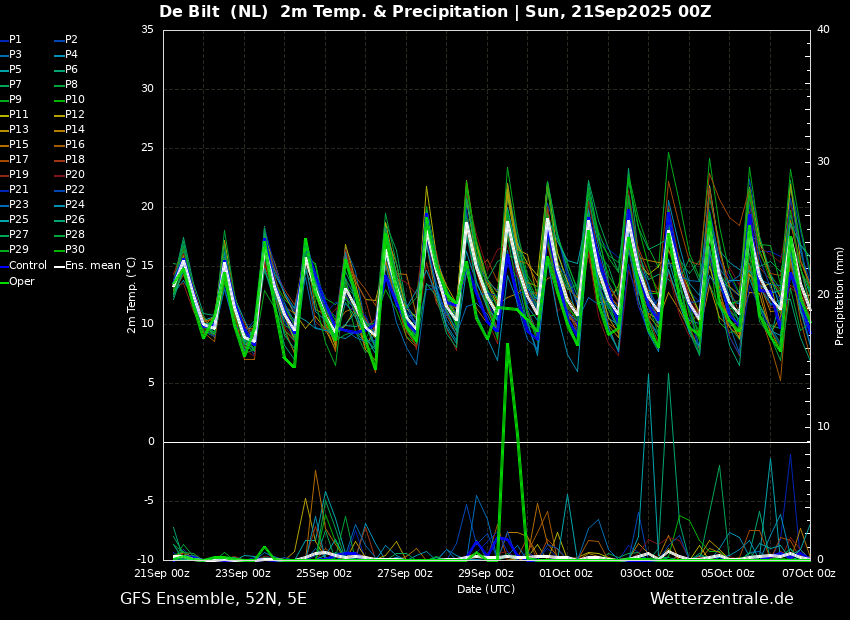
Task: Select the P17 legend entry
Action: [x=15, y=159]
